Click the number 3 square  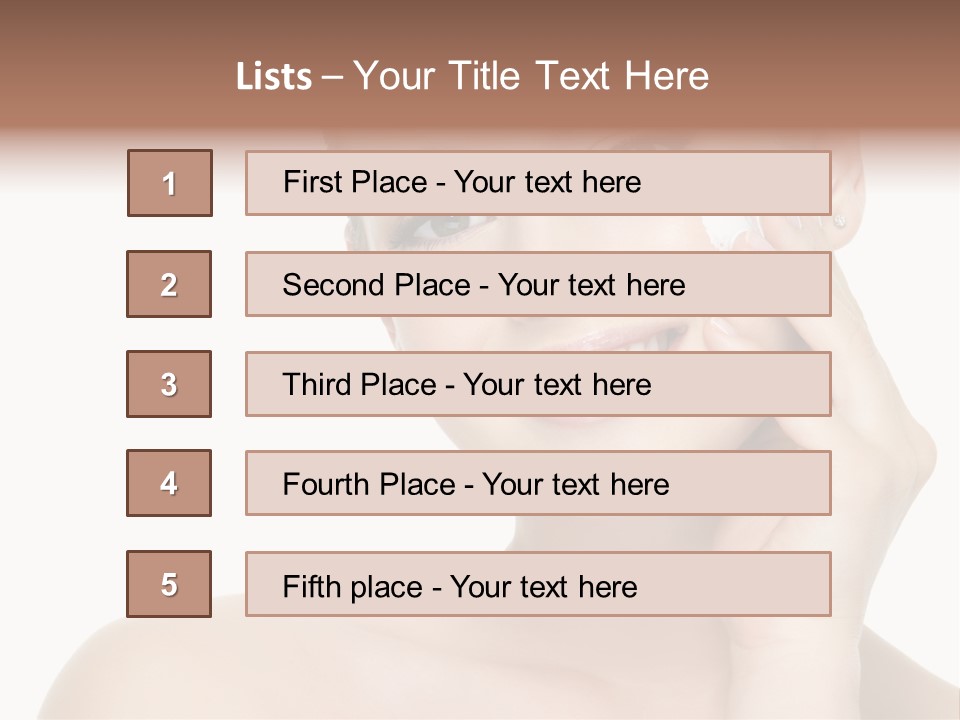point(169,384)
